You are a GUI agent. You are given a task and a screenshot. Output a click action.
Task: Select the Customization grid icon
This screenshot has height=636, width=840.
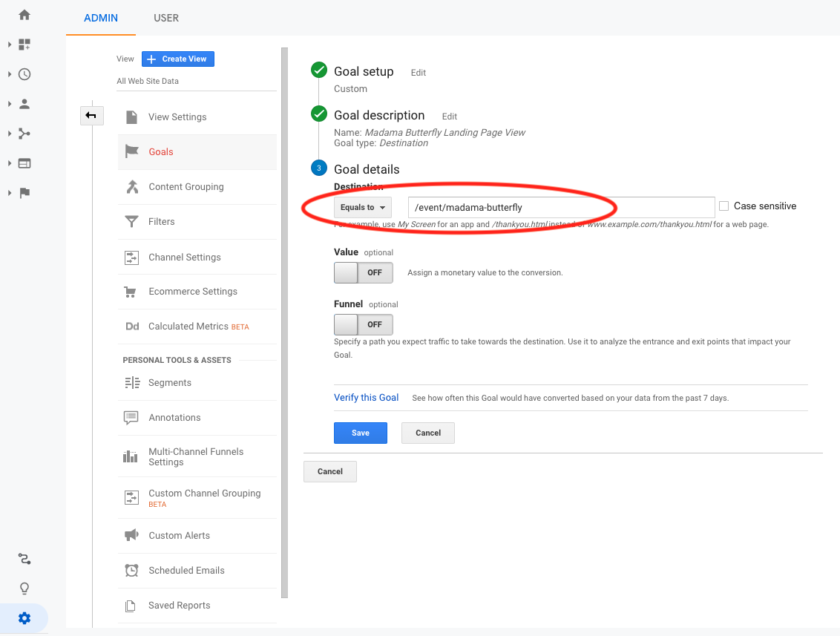26,45
